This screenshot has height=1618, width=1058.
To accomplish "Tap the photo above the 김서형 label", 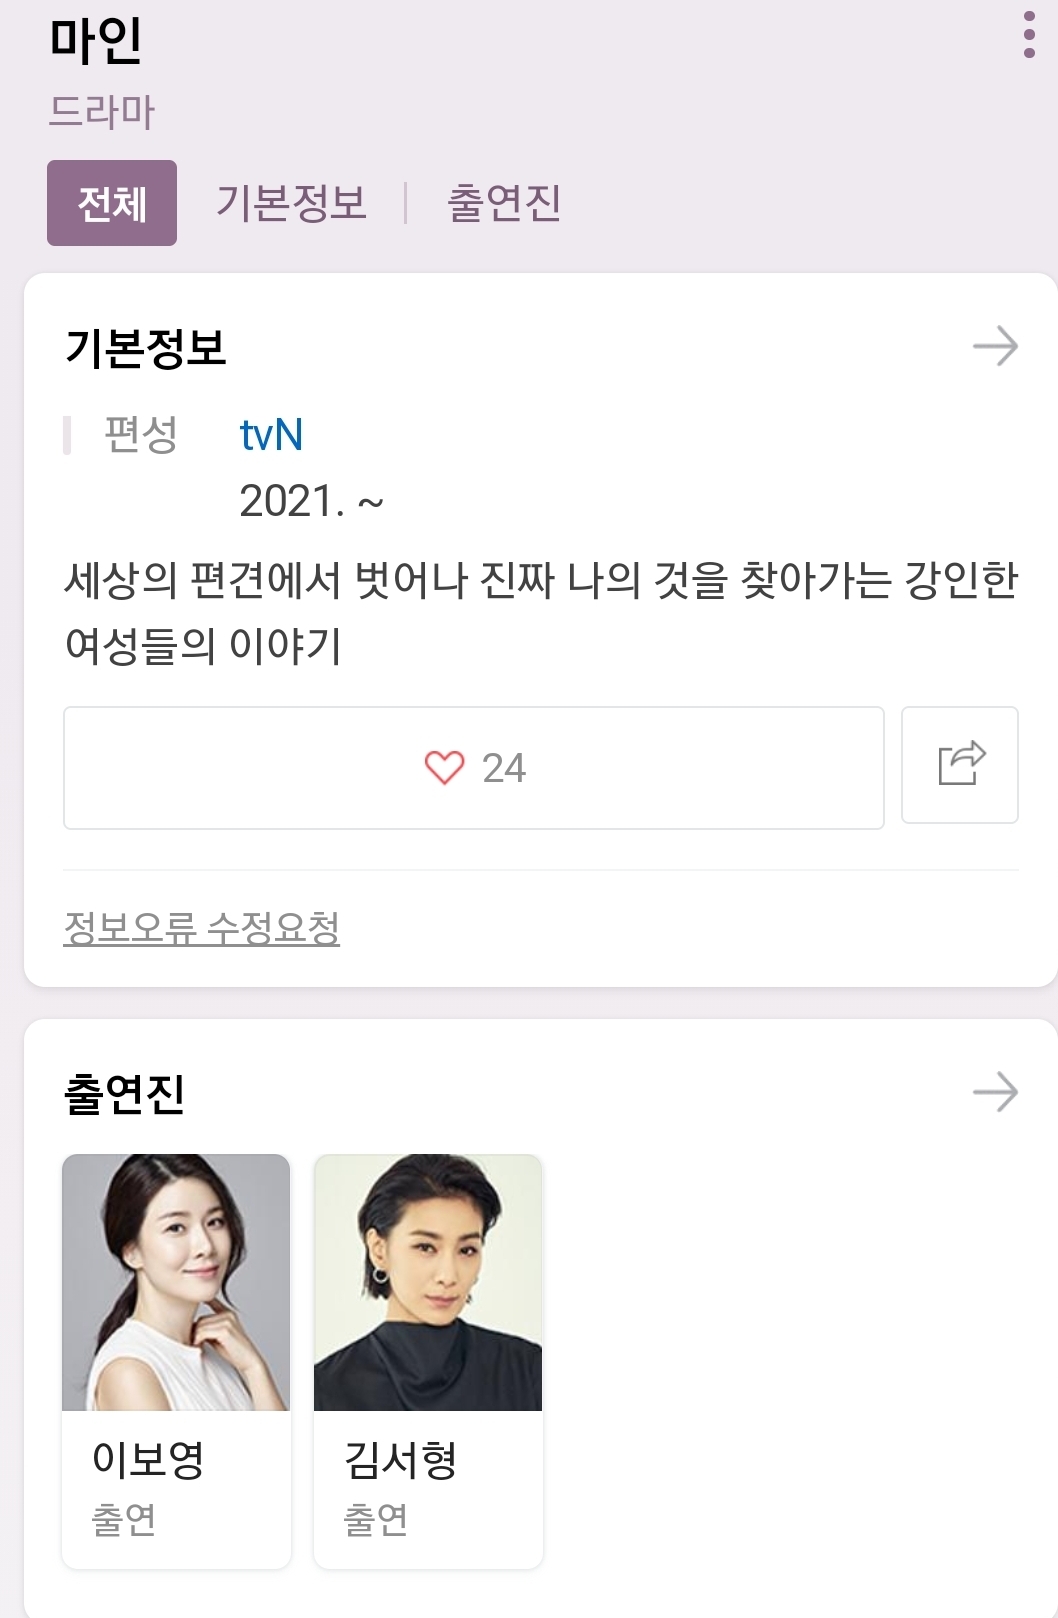I will click(428, 1282).
